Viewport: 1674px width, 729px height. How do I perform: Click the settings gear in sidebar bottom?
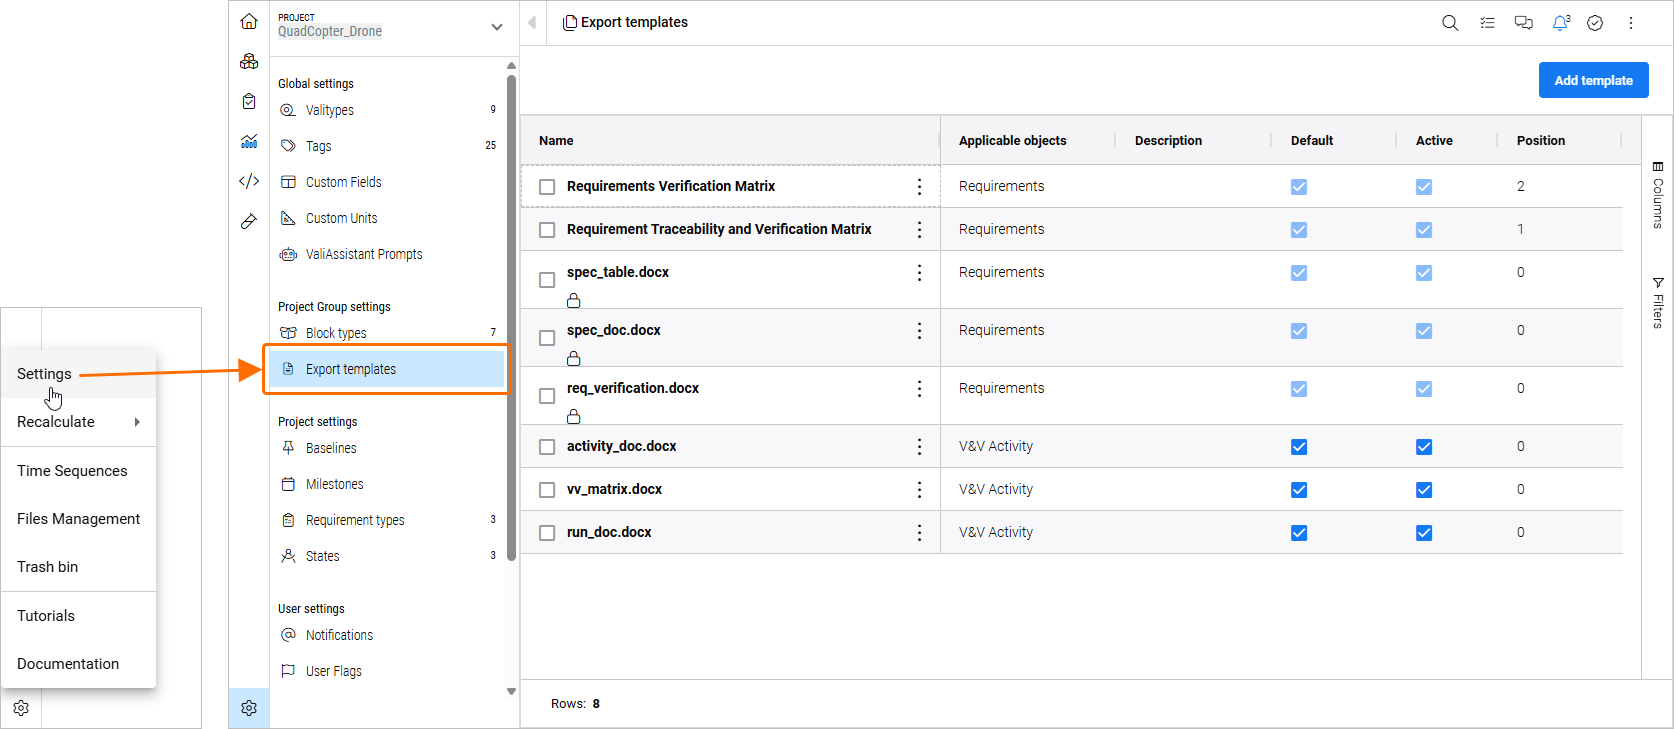[249, 708]
